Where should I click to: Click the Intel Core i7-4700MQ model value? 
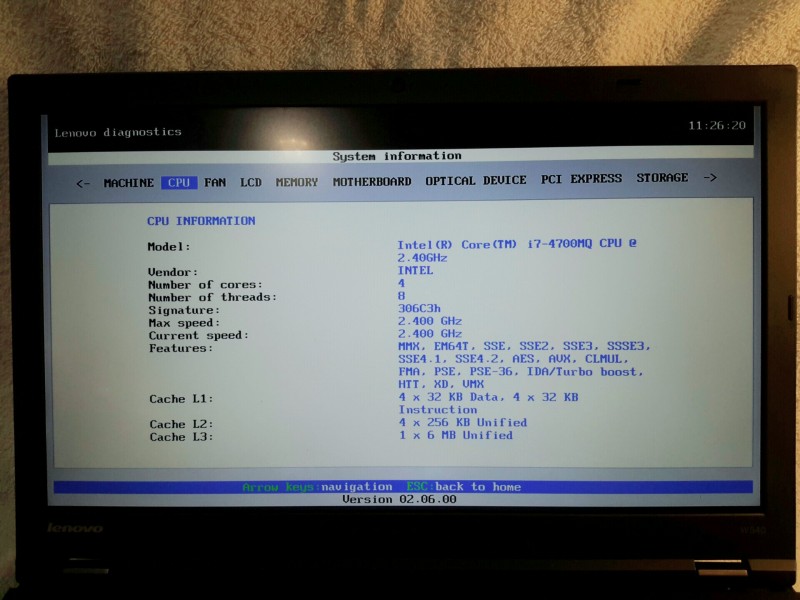pyautogui.click(x=517, y=244)
